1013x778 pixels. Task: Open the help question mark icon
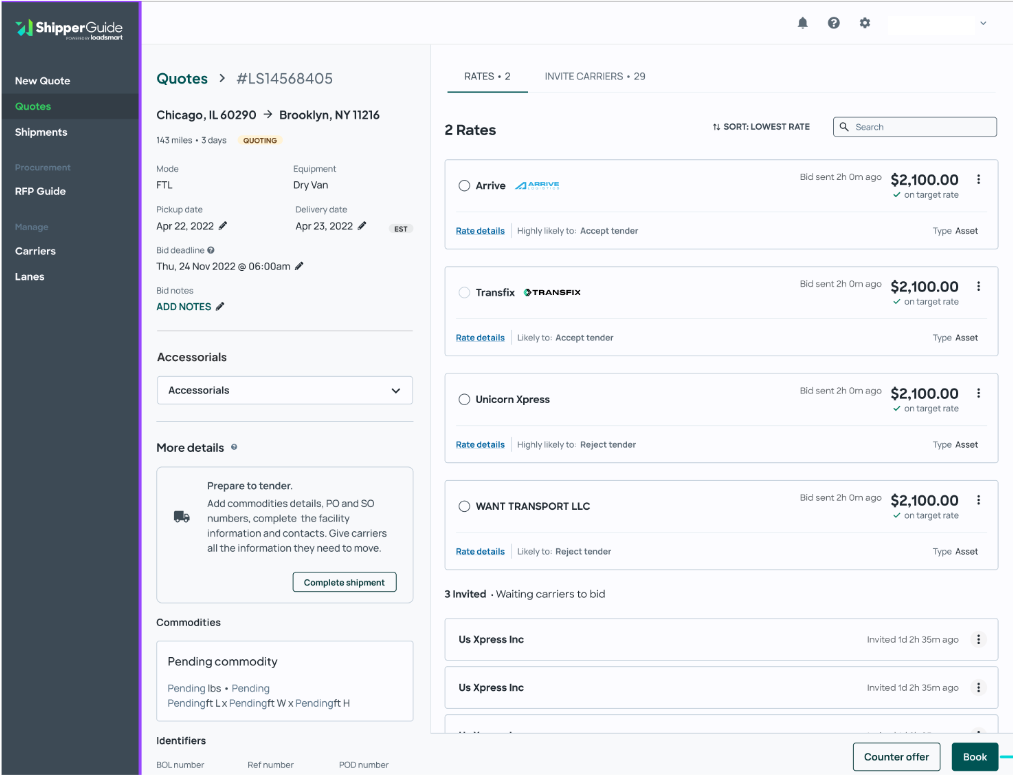[833, 23]
